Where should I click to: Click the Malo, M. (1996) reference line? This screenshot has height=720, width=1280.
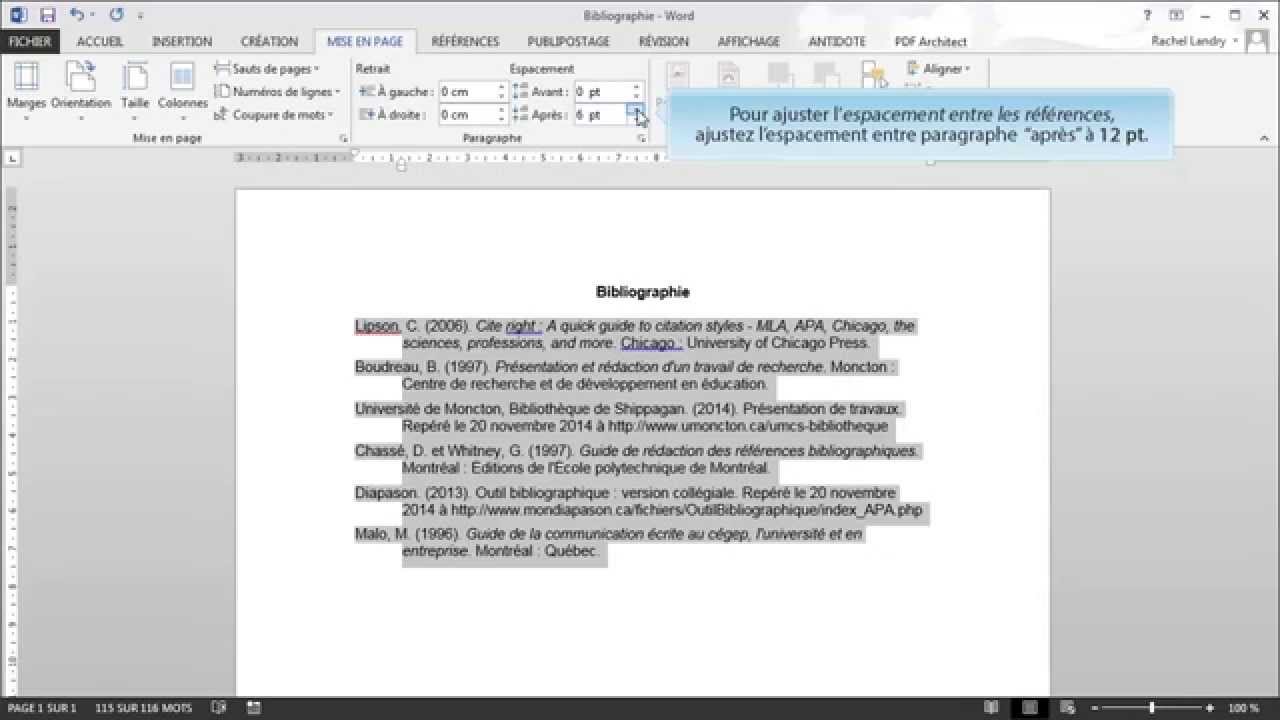tap(608, 534)
